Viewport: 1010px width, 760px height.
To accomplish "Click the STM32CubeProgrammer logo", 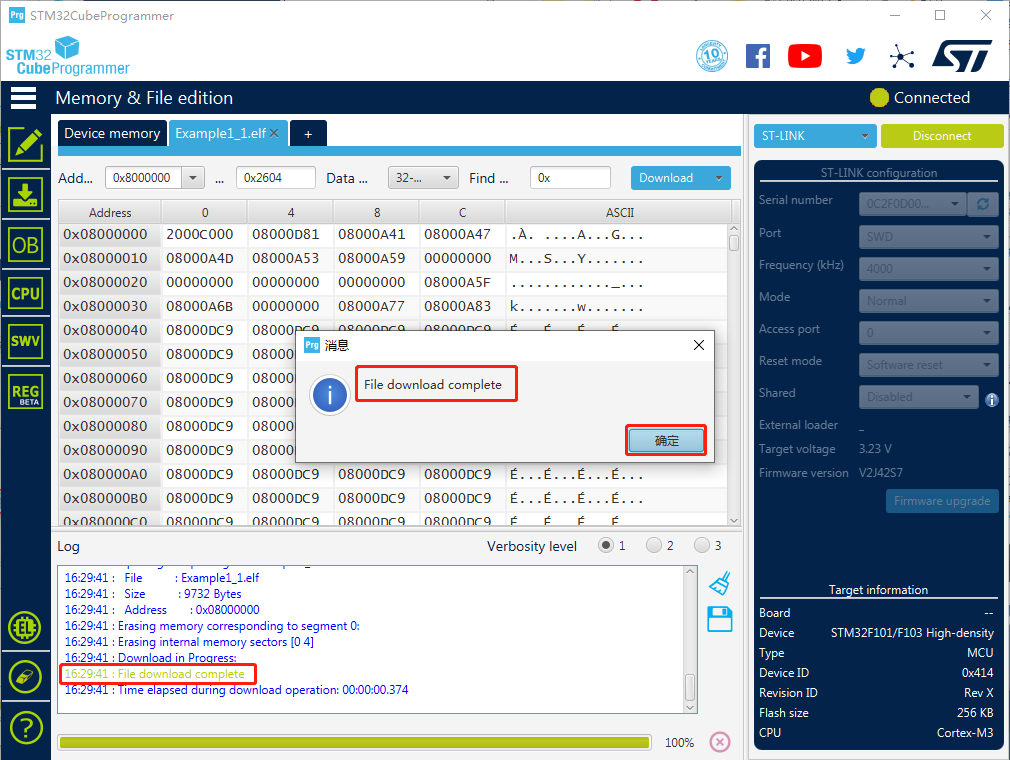I will tap(68, 57).
